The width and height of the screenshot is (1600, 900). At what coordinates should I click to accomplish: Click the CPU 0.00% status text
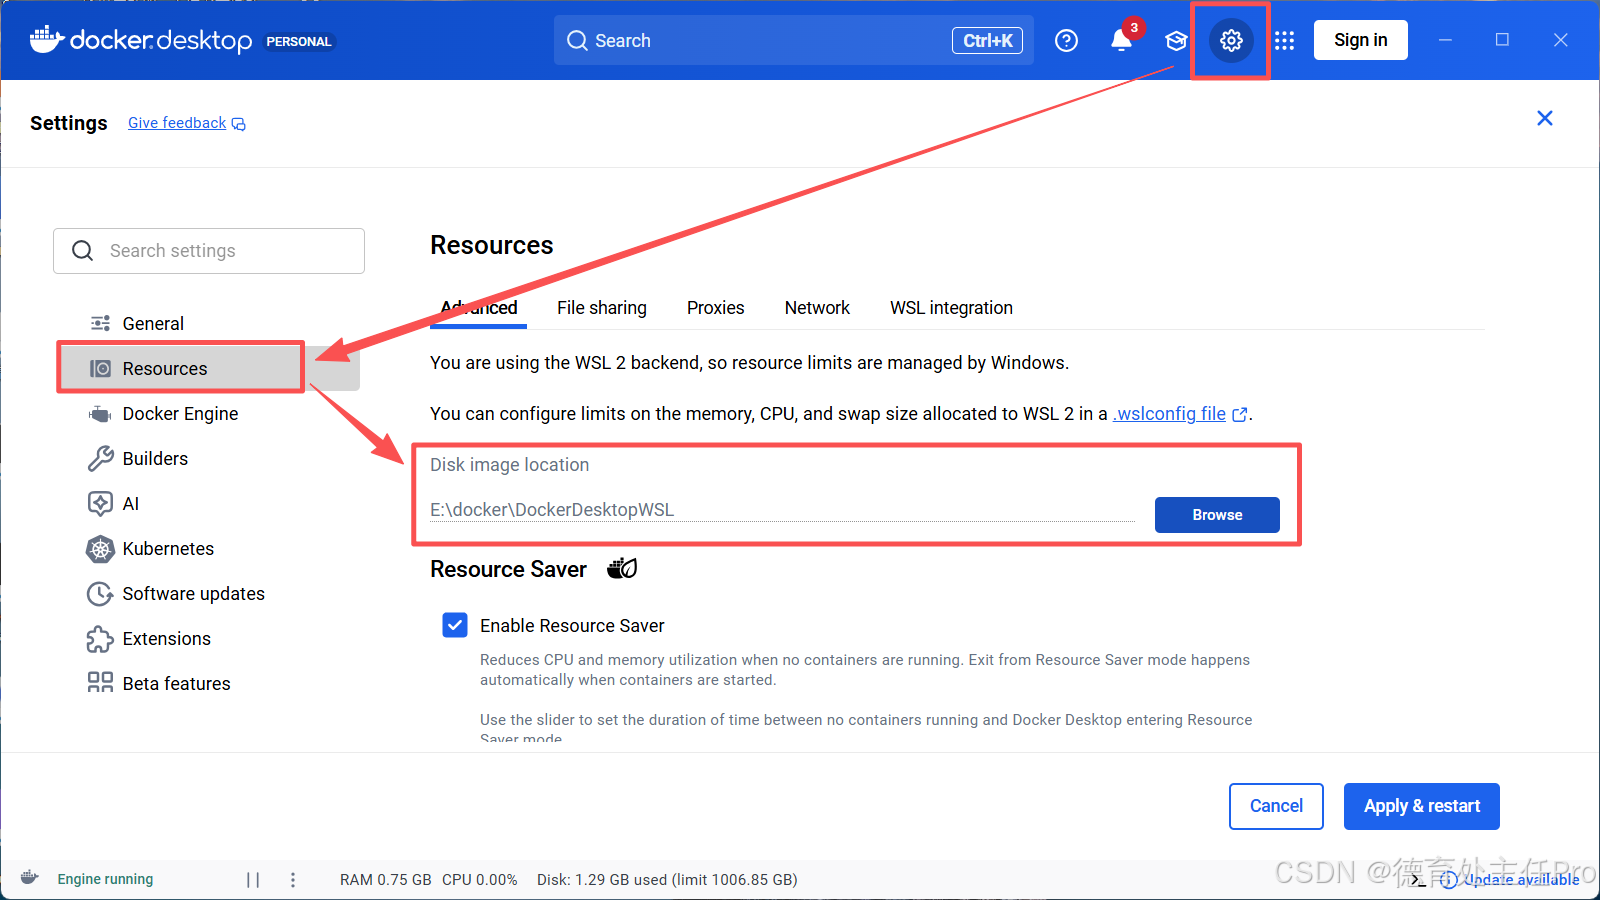click(x=479, y=880)
